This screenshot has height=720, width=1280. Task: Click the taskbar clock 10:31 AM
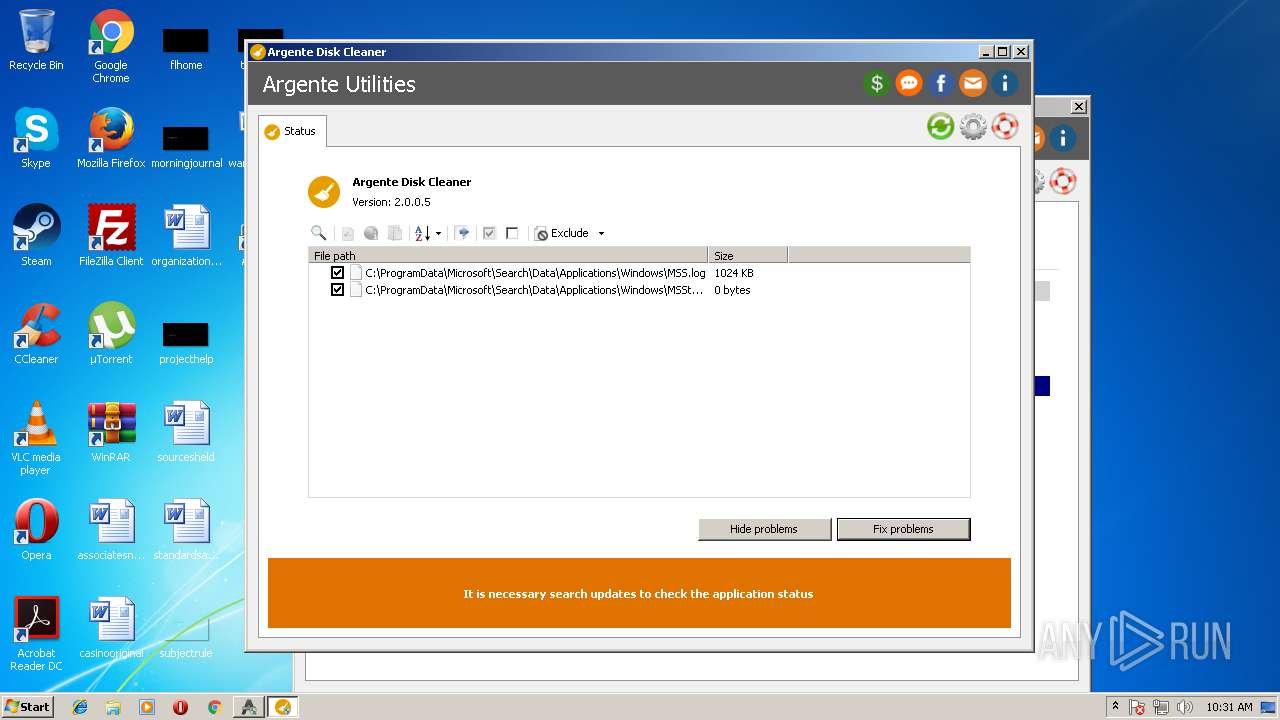(x=1229, y=707)
